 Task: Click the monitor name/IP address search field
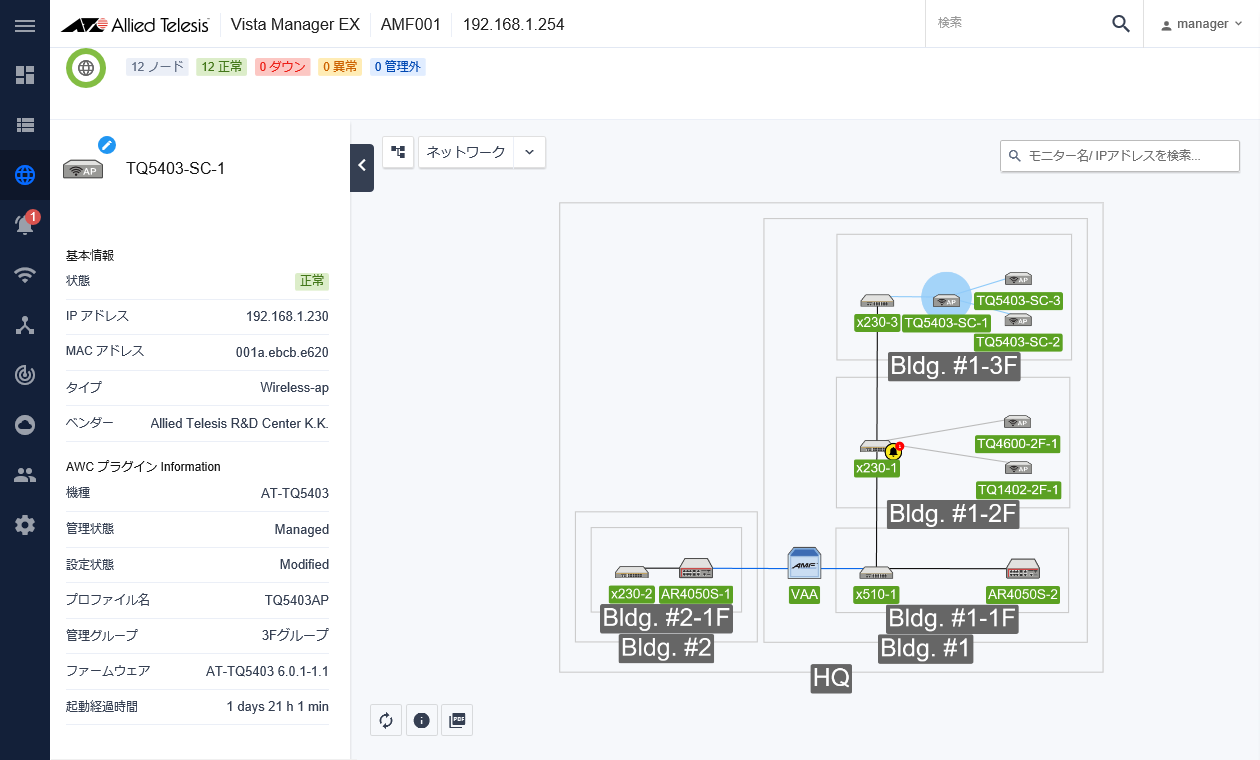coord(1120,156)
